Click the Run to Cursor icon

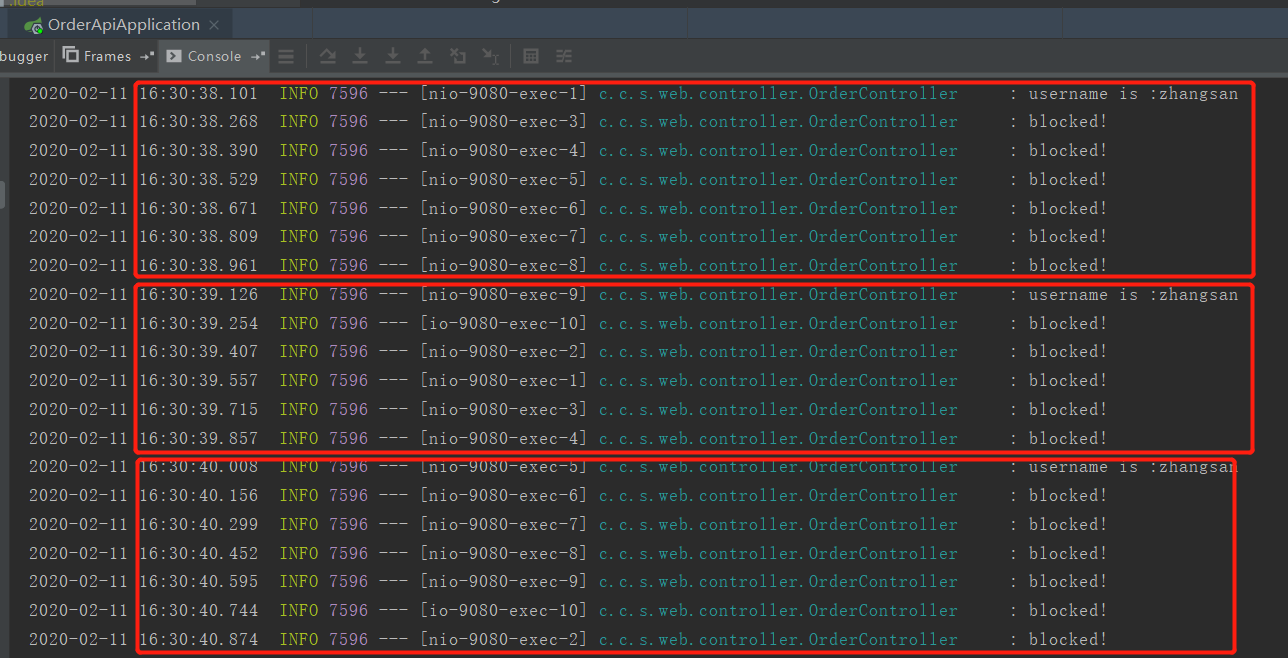click(491, 56)
